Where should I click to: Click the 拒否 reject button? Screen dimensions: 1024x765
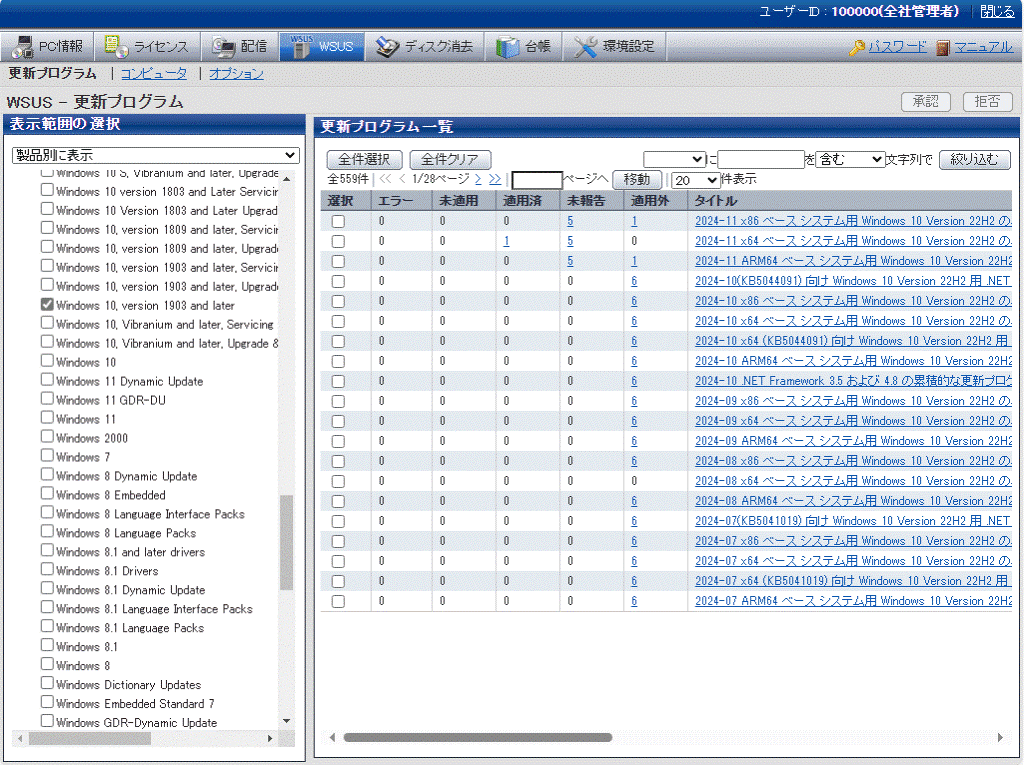[987, 102]
